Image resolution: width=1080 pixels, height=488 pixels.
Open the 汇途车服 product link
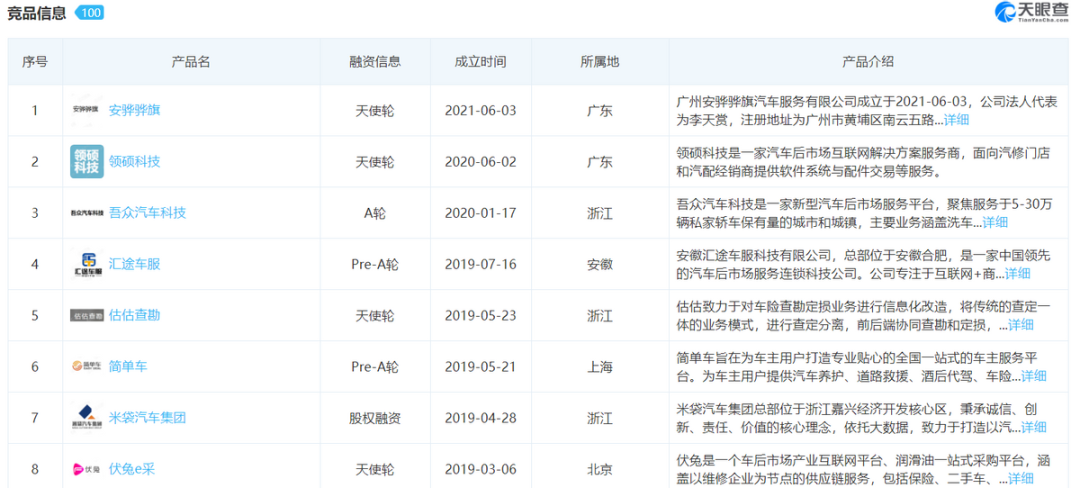[x=134, y=264]
